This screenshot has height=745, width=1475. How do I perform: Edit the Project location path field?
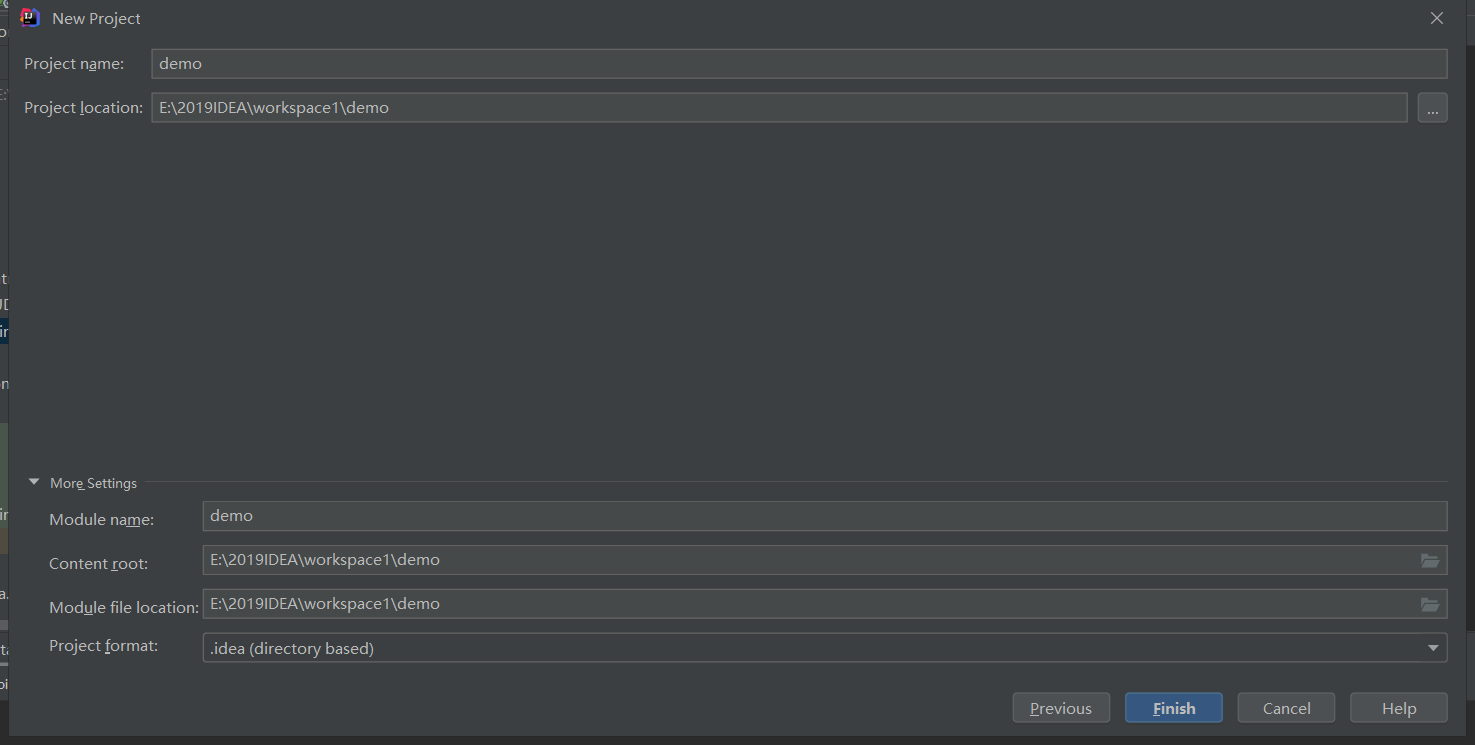point(779,107)
